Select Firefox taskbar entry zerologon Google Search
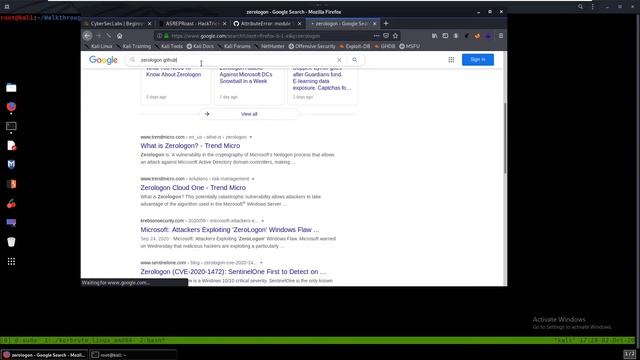This screenshot has width=640, height=360. (x=44, y=355)
